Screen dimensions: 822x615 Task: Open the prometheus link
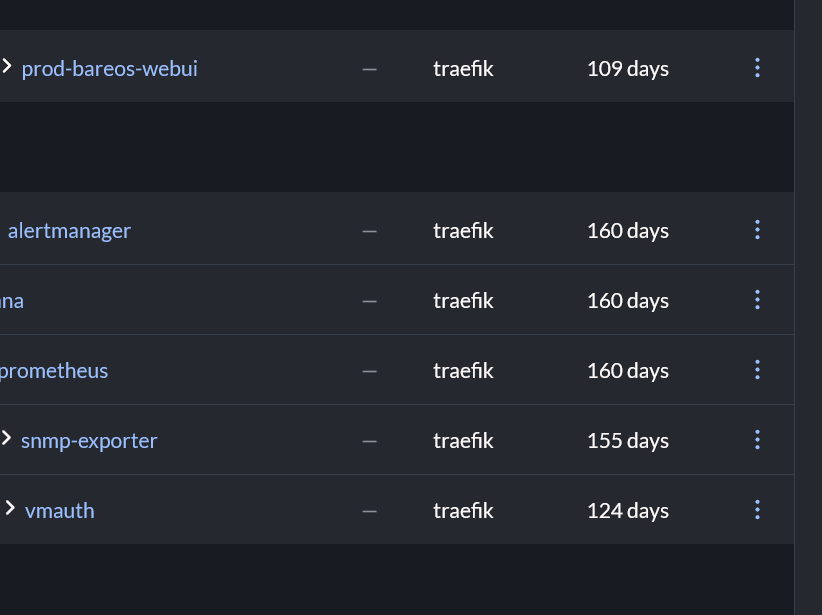click(x=54, y=370)
